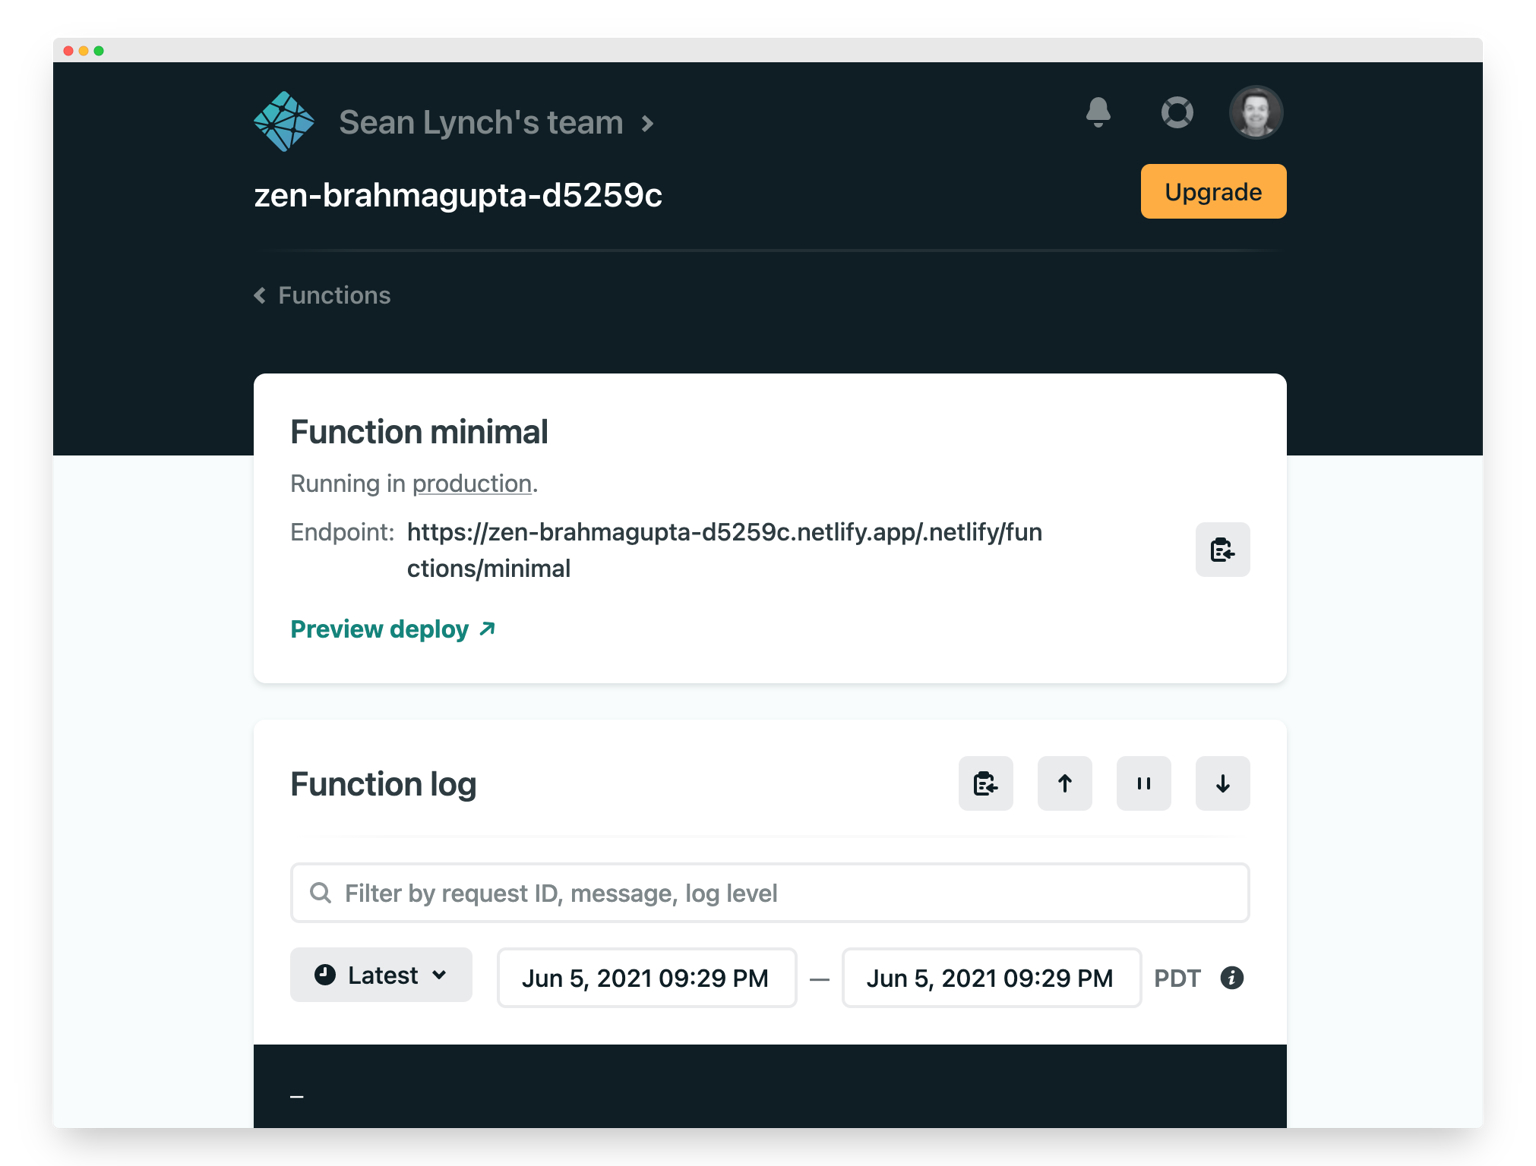This screenshot has height=1166, width=1536.
Task: Click the Upgrade button
Action: click(x=1213, y=191)
